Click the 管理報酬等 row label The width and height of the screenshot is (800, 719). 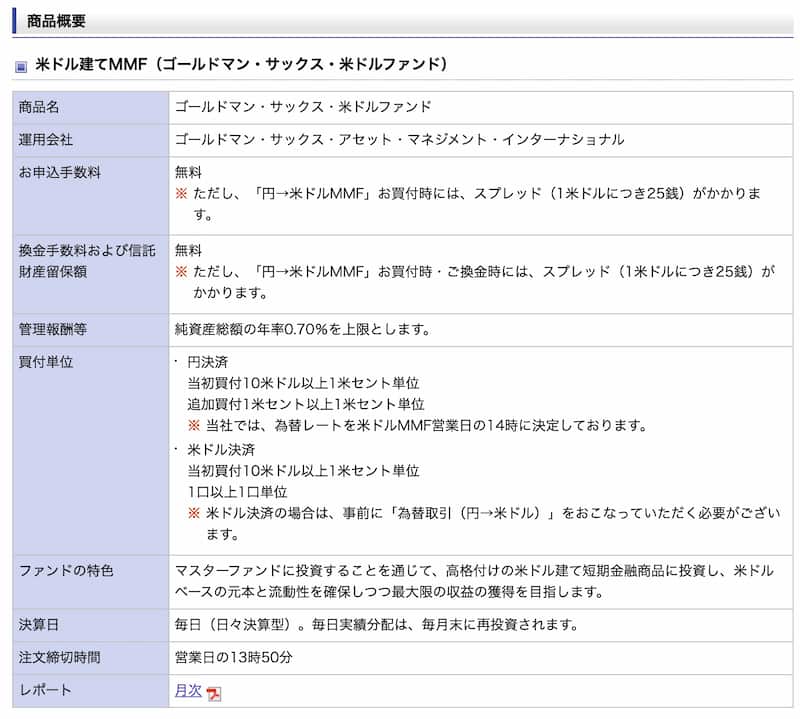click(52, 329)
